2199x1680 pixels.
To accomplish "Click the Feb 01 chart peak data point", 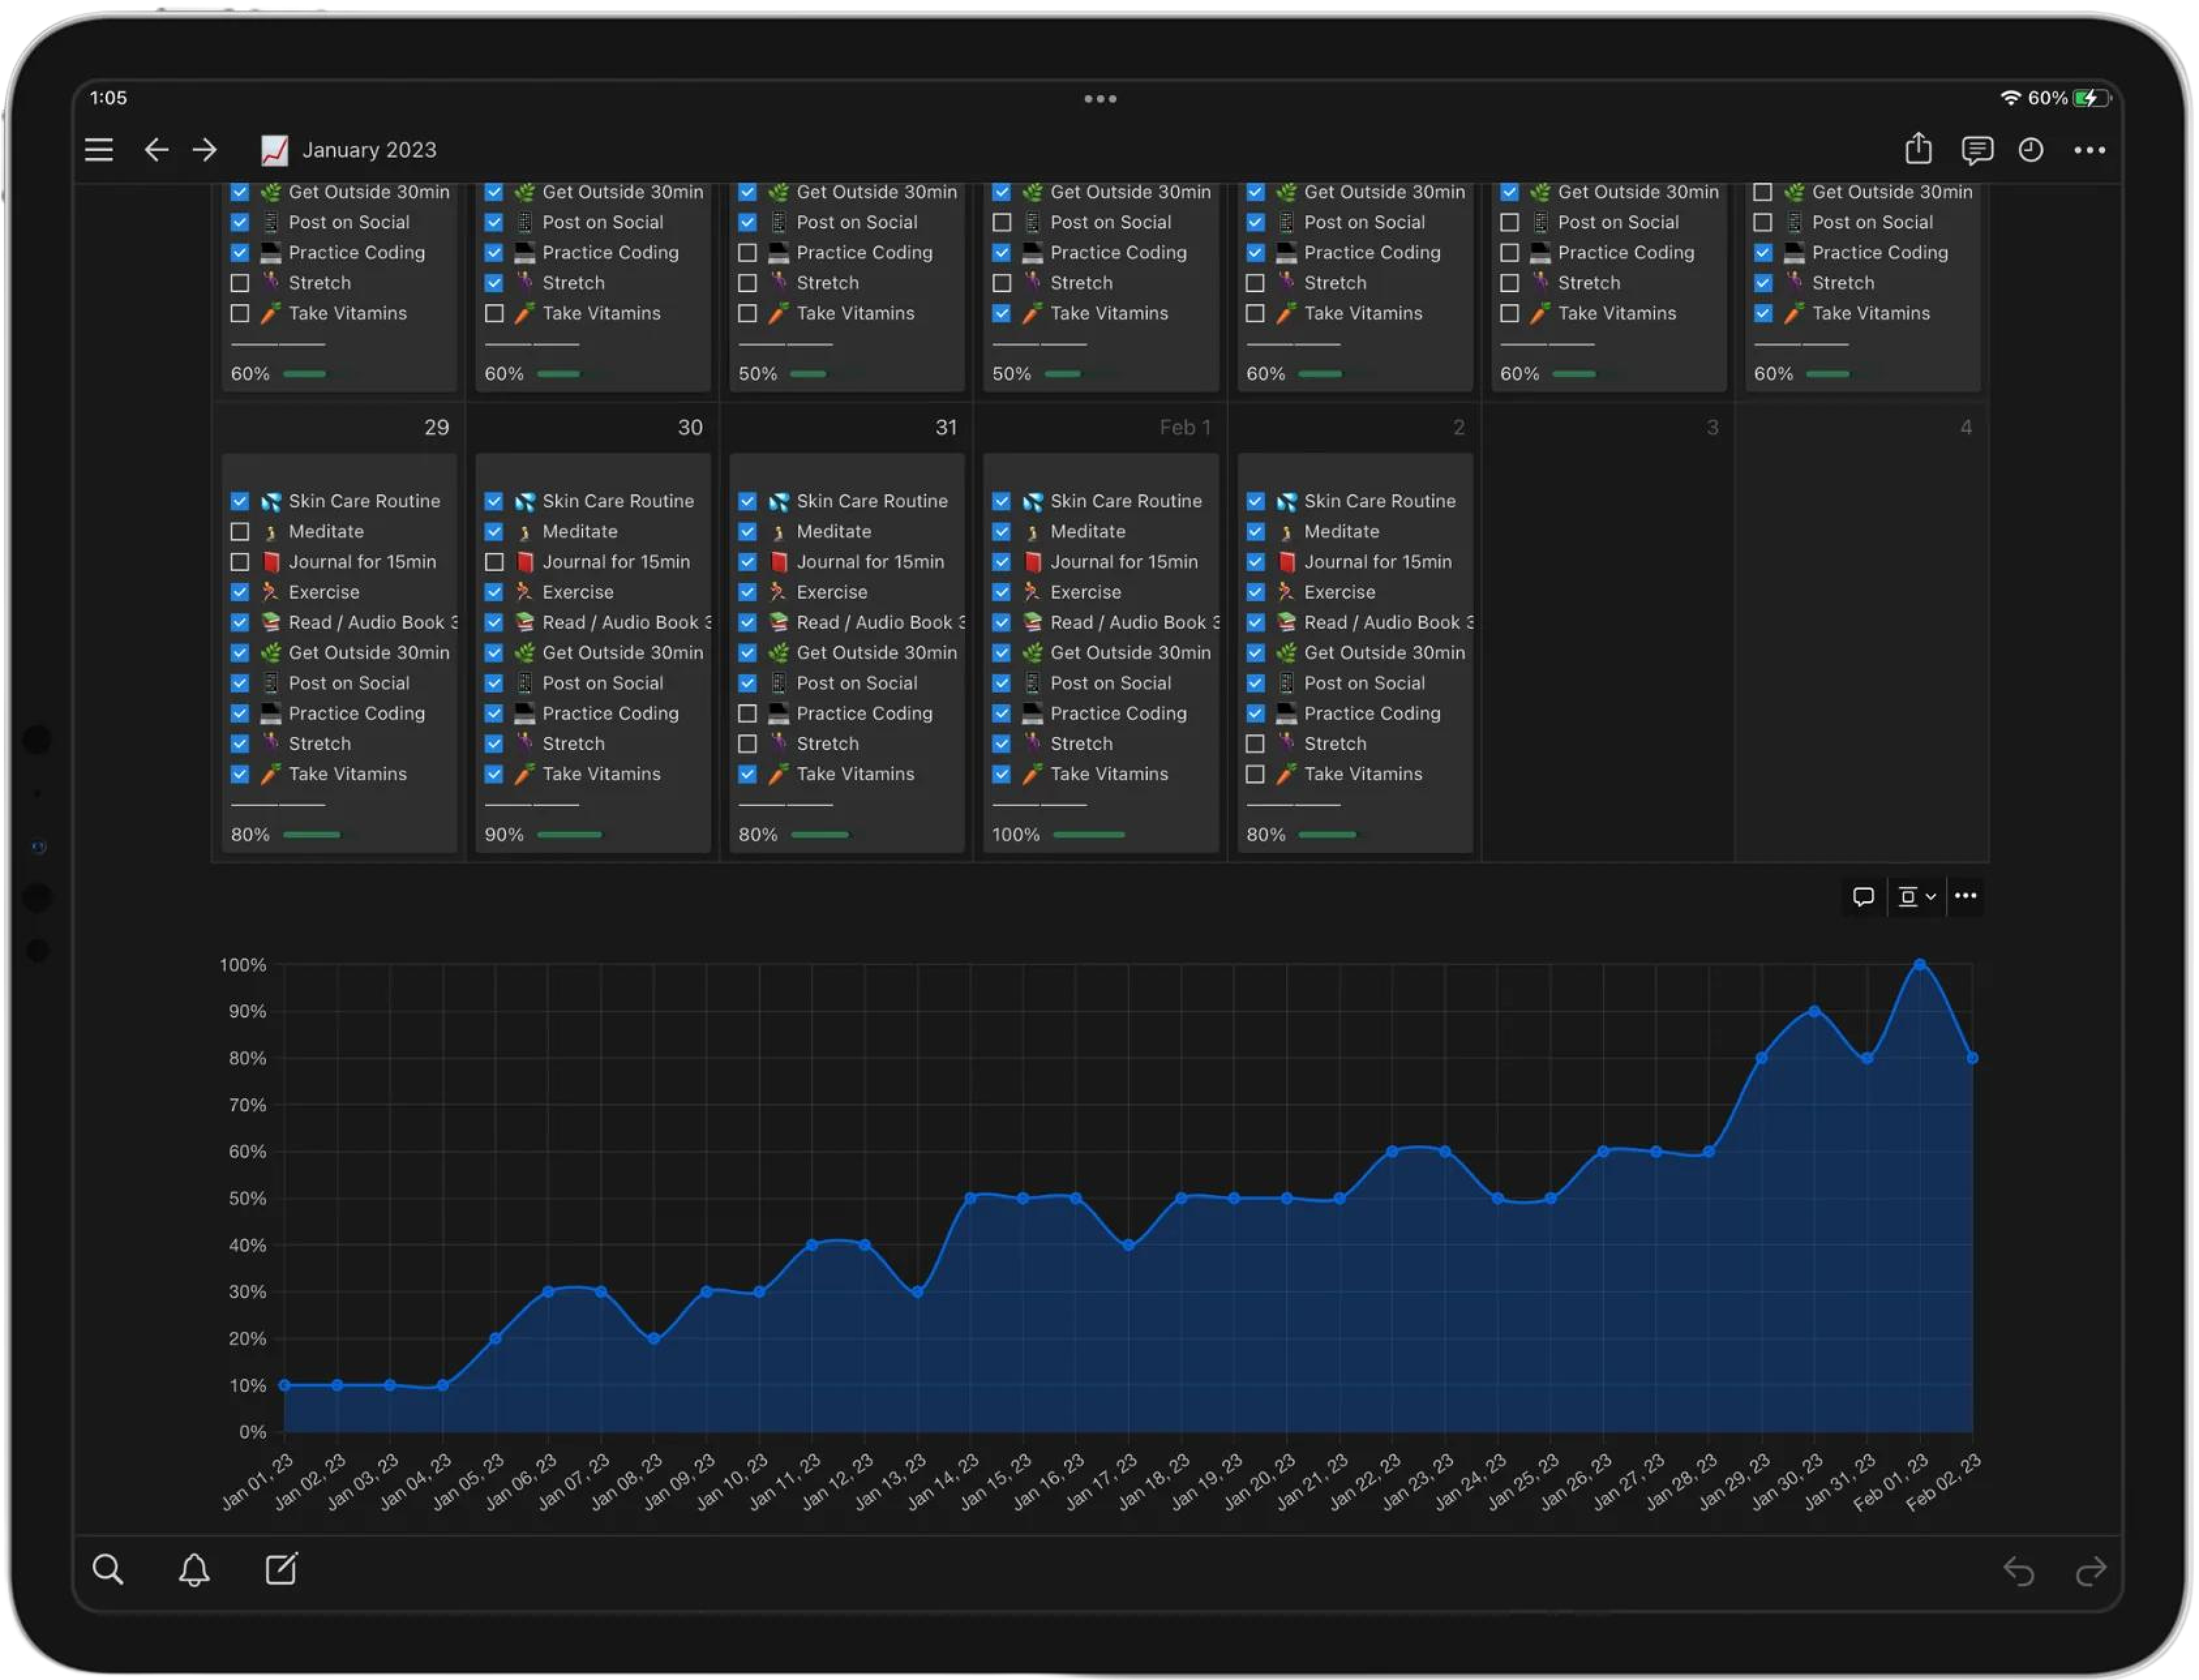I will [x=1920, y=964].
